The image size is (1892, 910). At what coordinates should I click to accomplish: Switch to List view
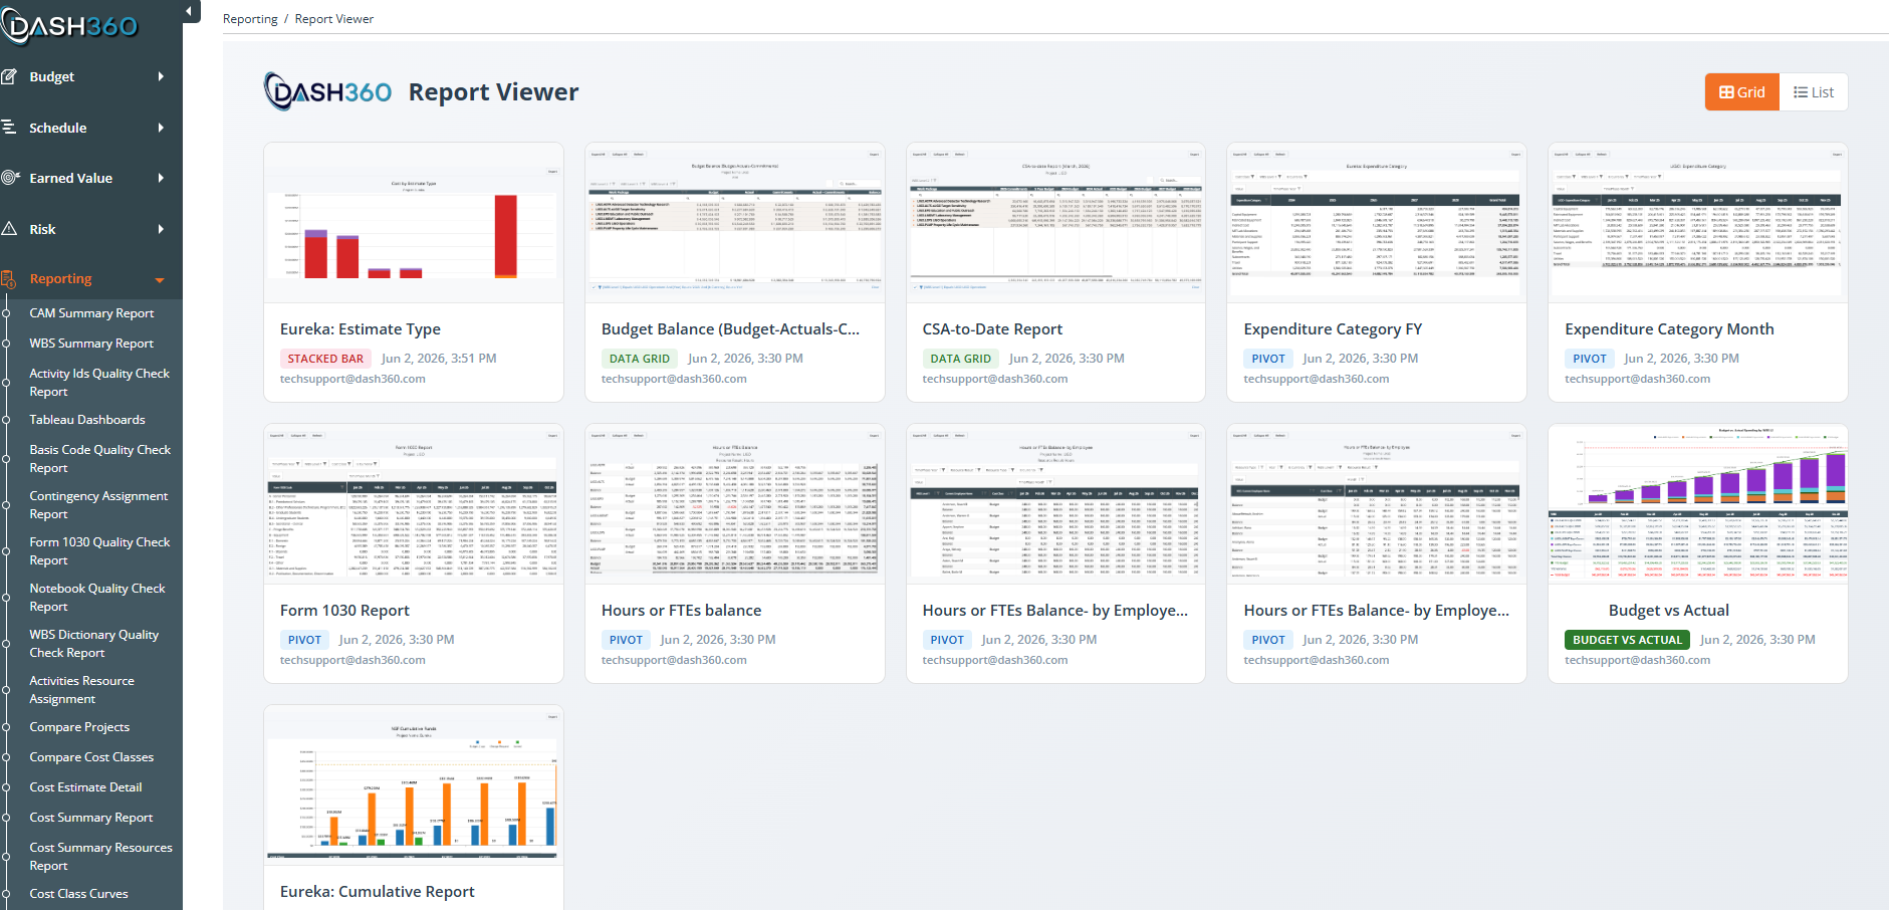click(x=1813, y=92)
